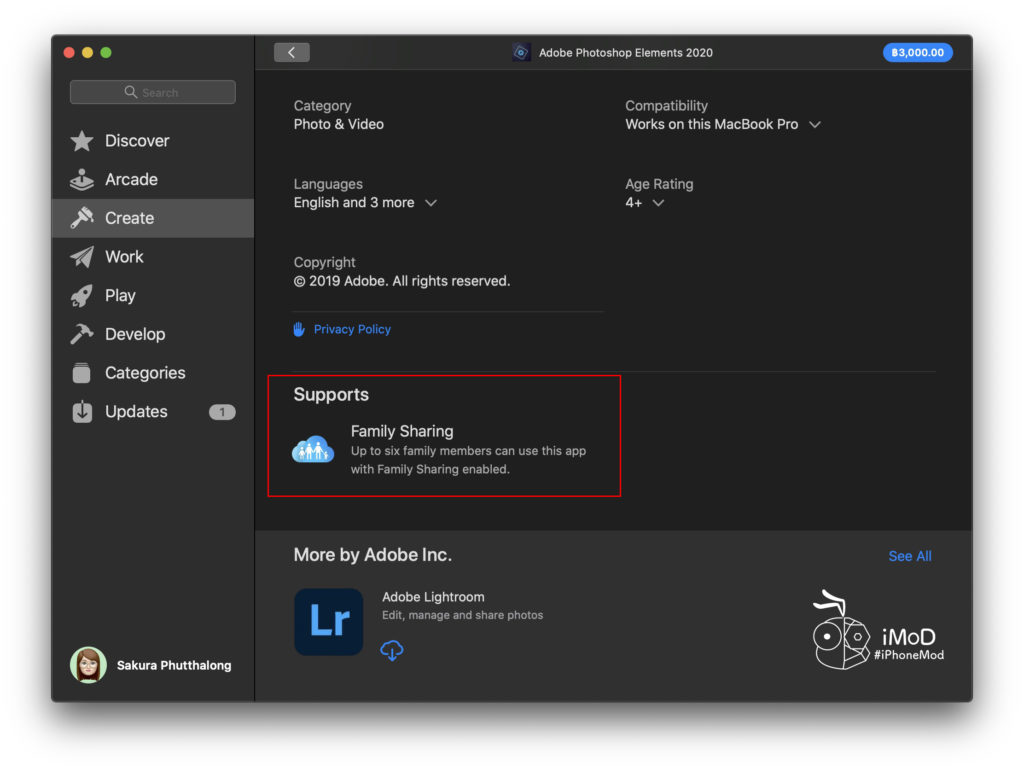Expand the Compatibility details chevron
Viewport: 1024px width, 770px height.
pos(815,125)
